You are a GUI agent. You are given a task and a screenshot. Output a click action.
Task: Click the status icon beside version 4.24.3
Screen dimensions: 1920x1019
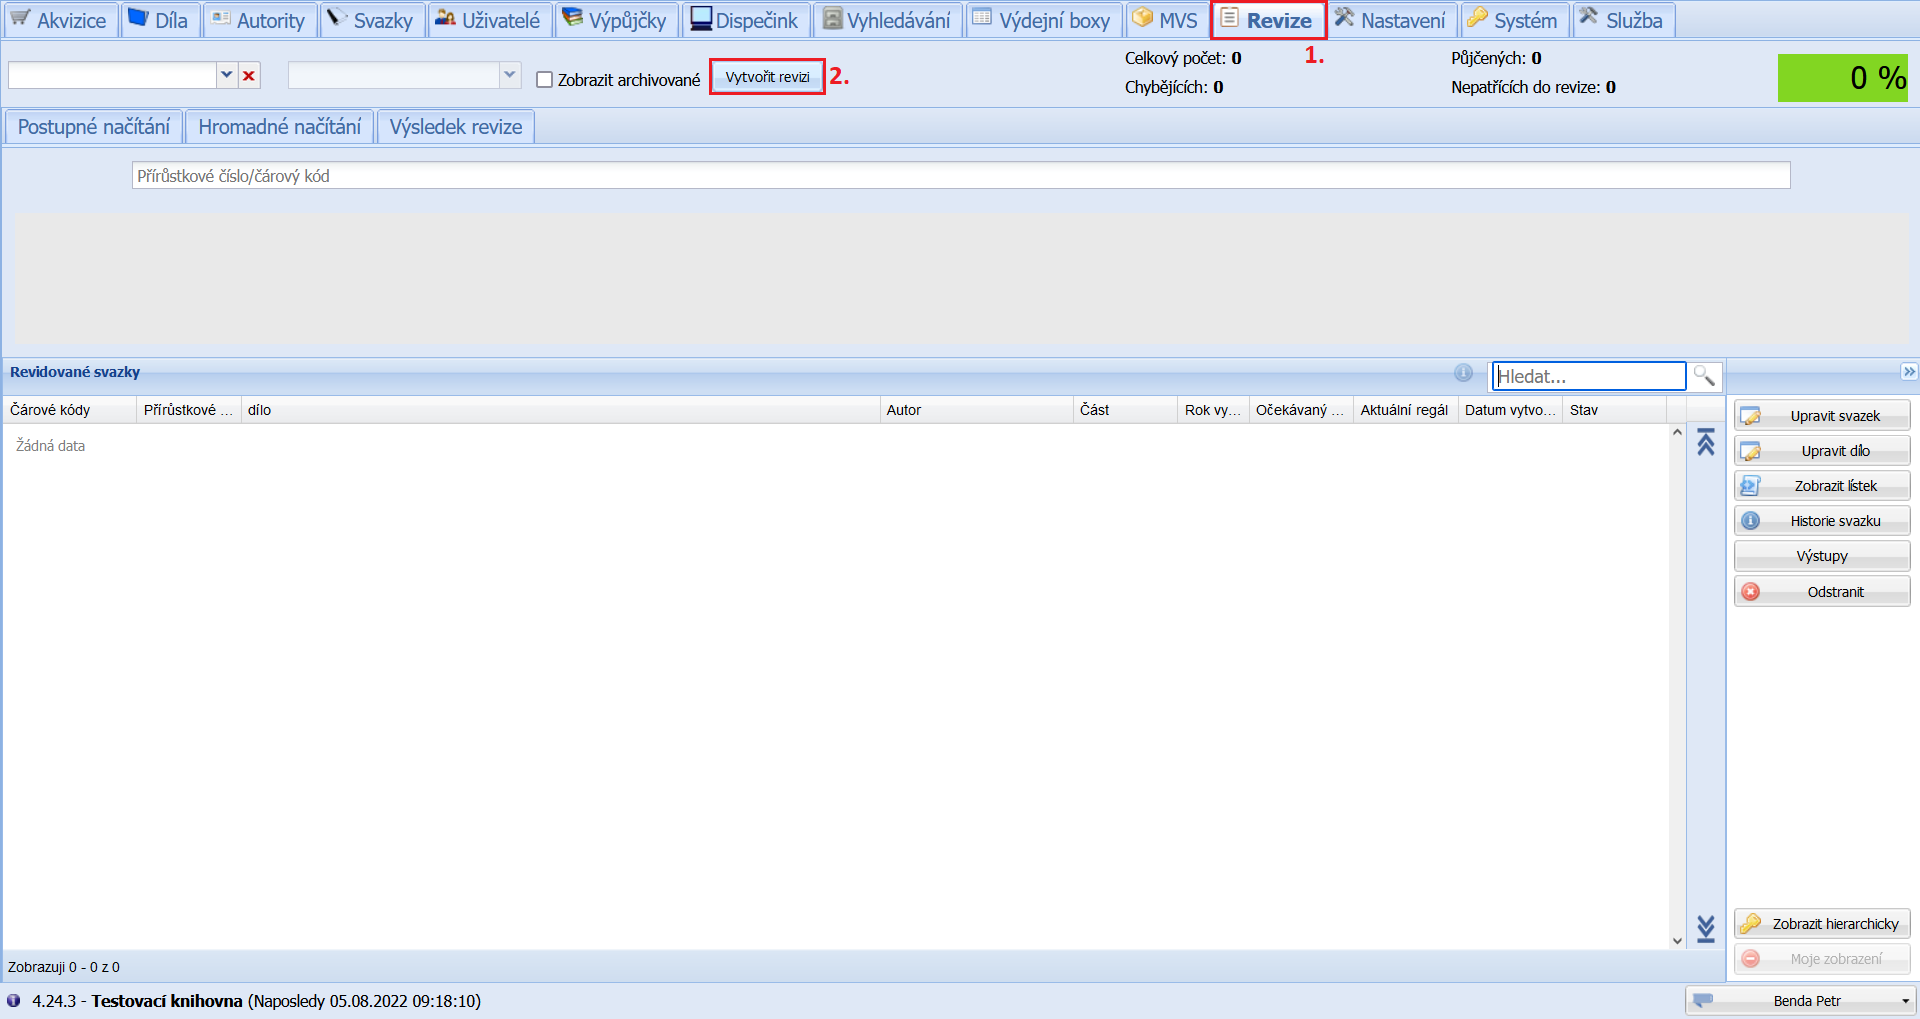pos(14,1001)
